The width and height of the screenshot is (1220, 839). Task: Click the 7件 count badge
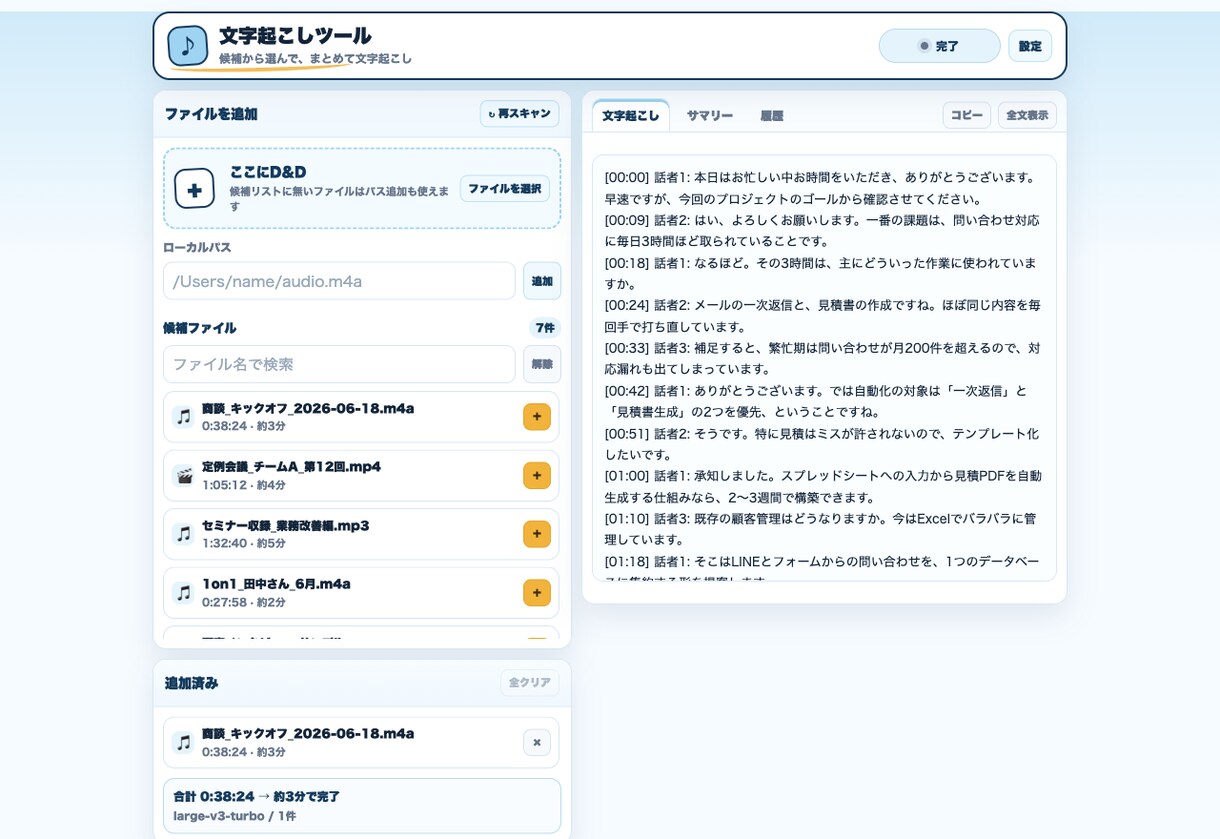point(545,328)
